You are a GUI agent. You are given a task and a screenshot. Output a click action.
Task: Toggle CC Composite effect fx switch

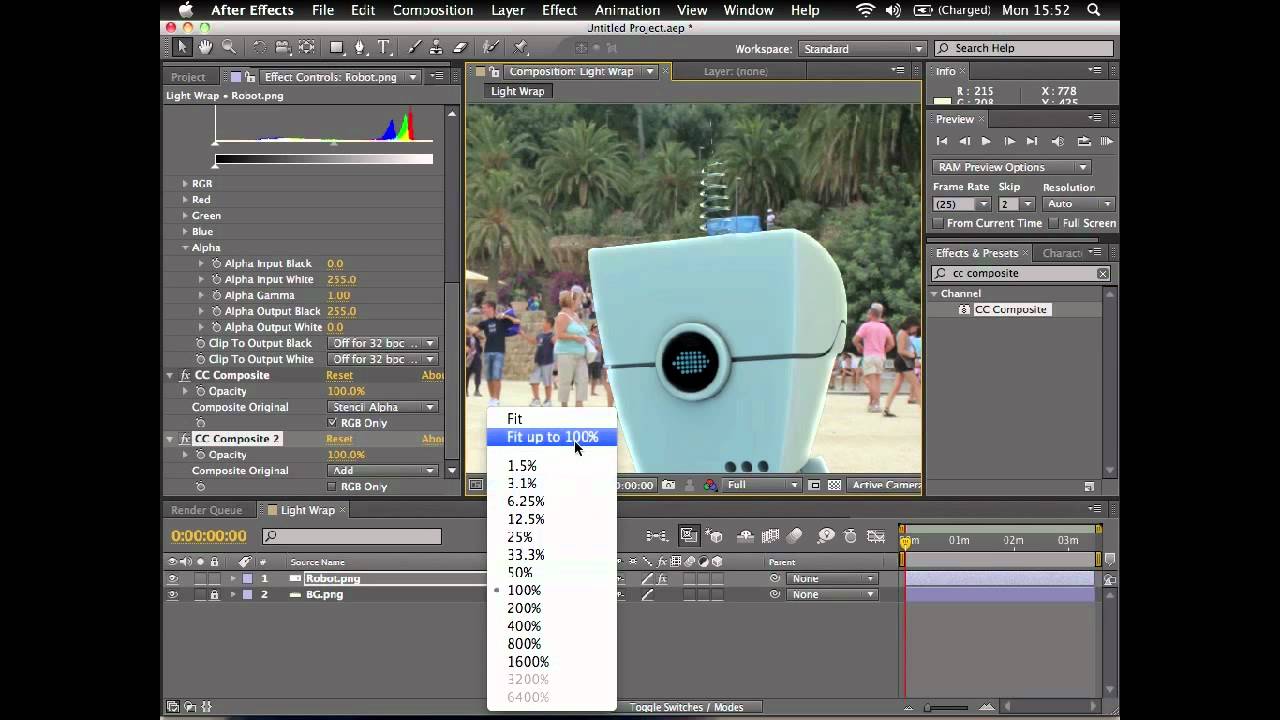pyautogui.click(x=185, y=376)
